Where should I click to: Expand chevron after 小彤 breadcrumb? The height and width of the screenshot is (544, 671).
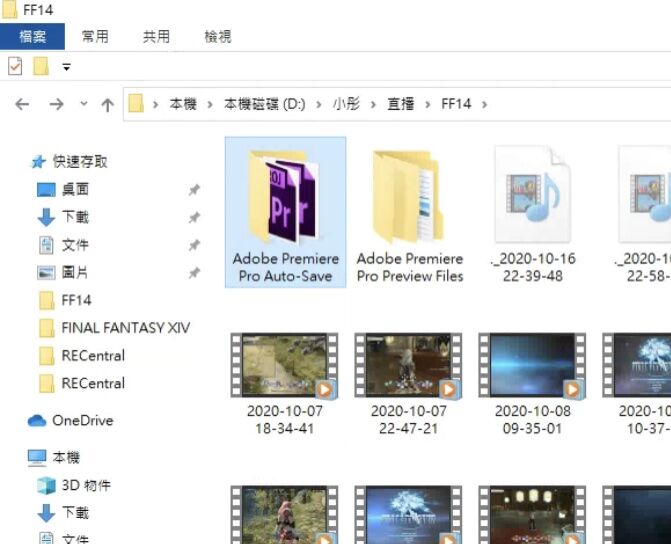click(373, 104)
